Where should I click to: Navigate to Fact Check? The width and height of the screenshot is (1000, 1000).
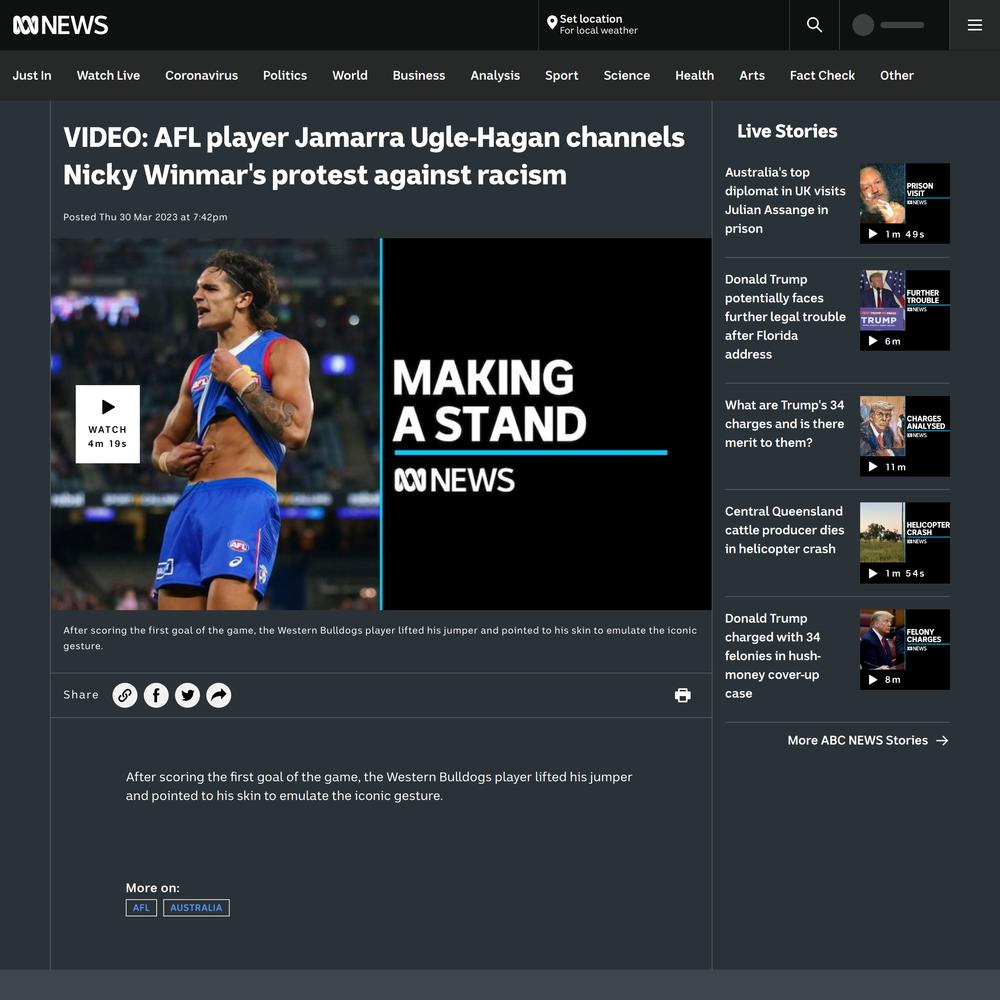822,75
